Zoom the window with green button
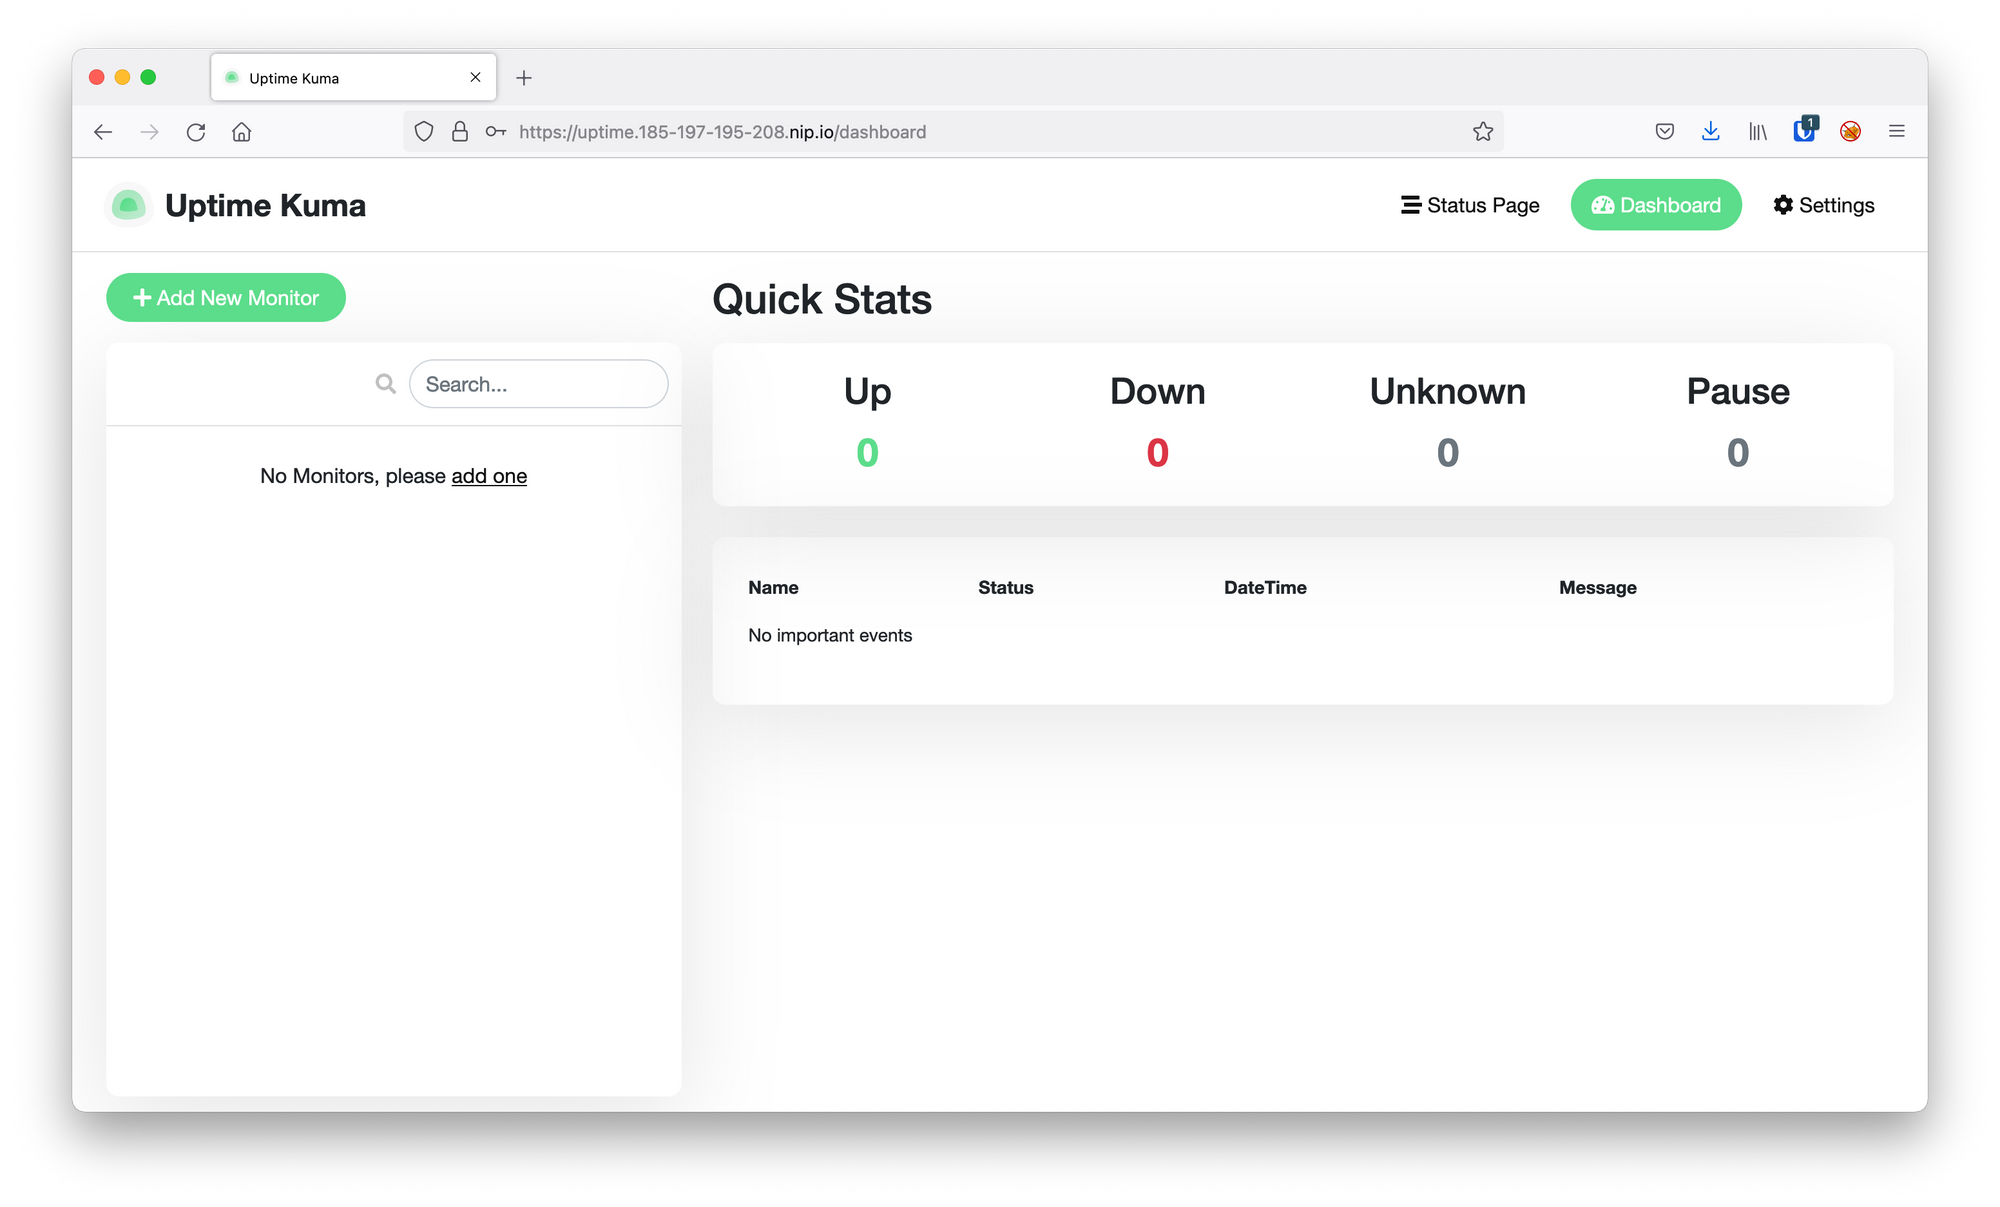The height and width of the screenshot is (1207, 2000). click(148, 78)
